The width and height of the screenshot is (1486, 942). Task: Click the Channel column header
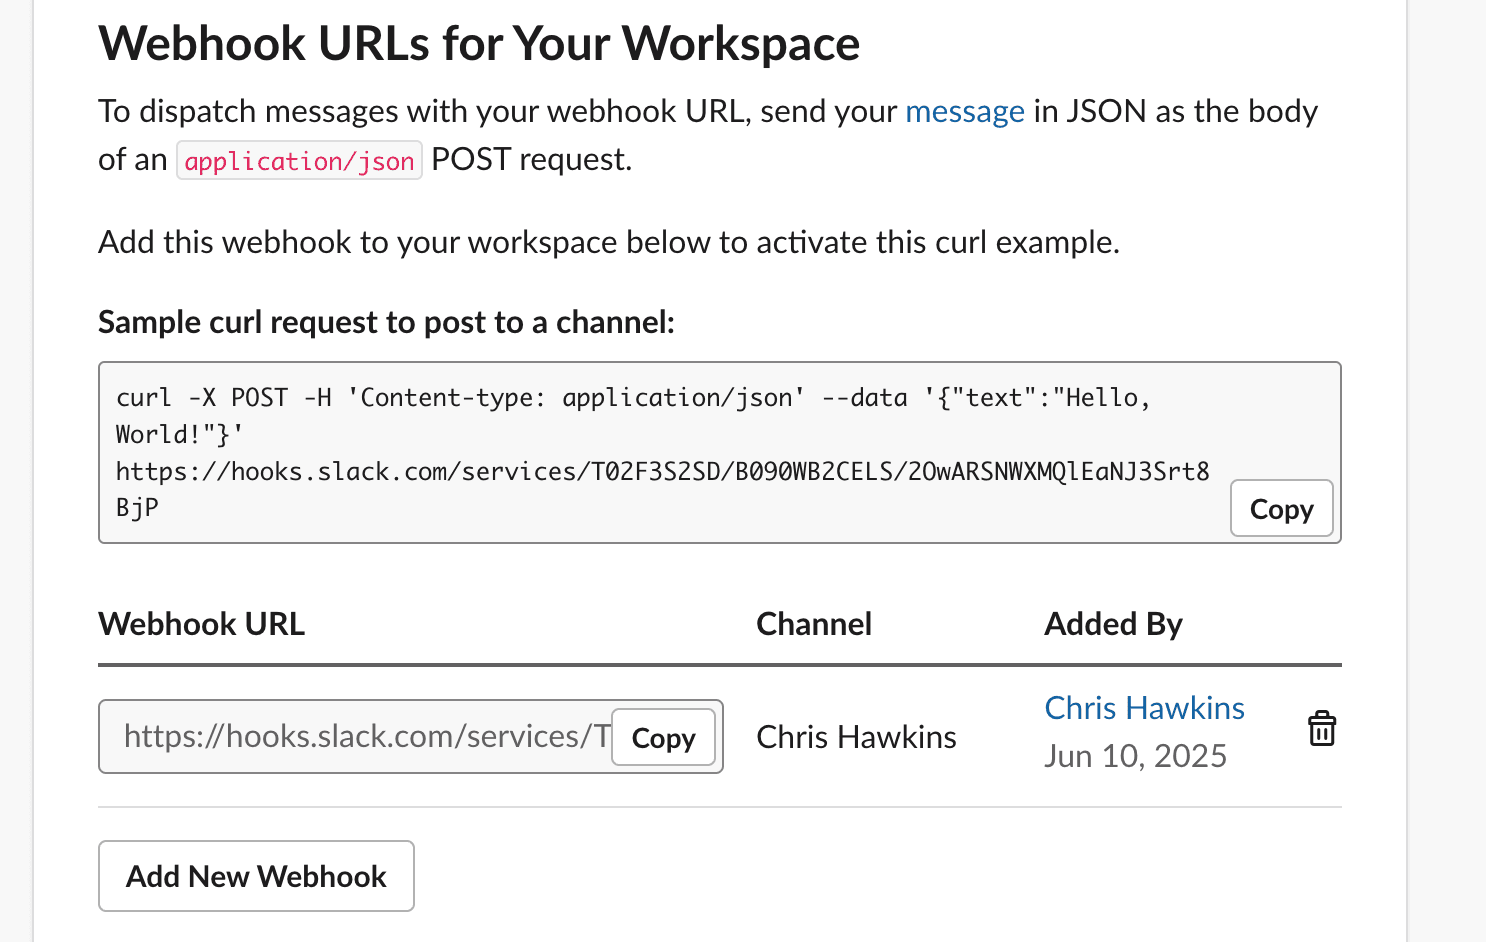(813, 623)
